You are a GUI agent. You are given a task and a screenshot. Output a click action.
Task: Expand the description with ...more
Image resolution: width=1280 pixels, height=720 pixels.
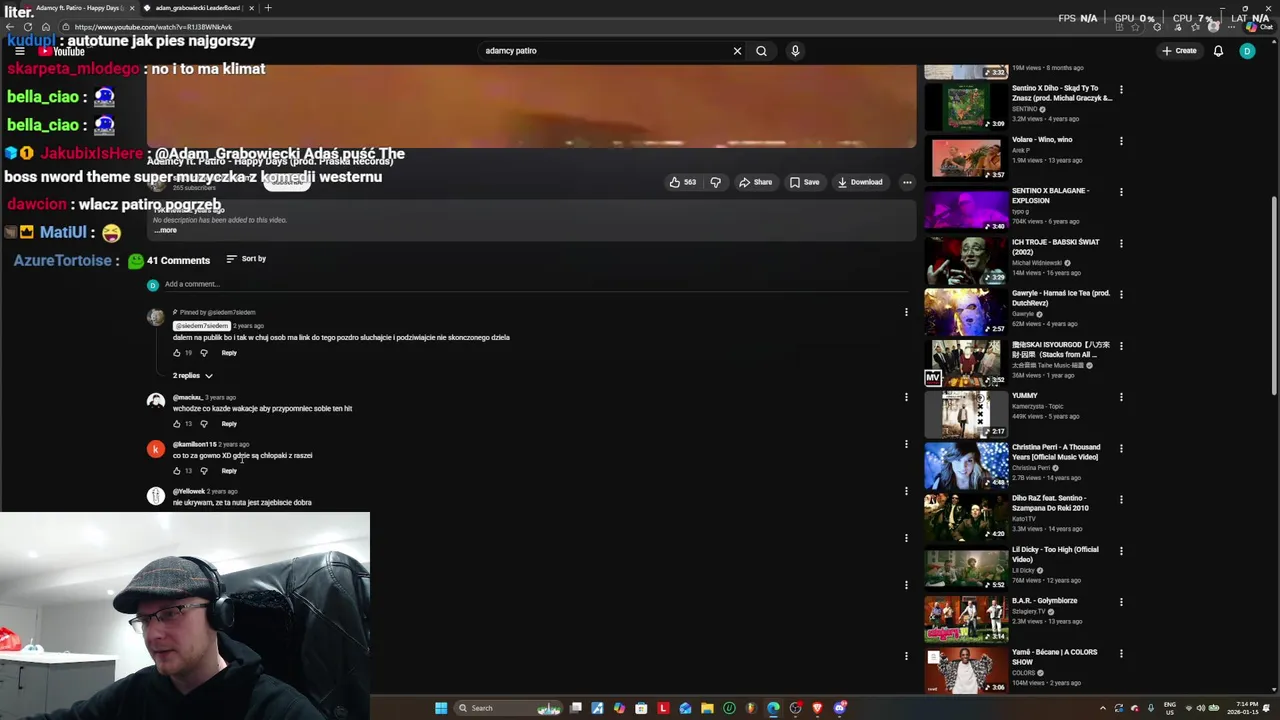click(x=165, y=230)
